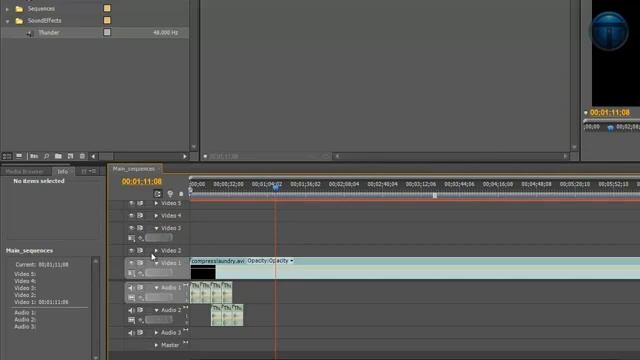Collapse Audio 2 track
This screenshot has width=640, height=360.
156,310
